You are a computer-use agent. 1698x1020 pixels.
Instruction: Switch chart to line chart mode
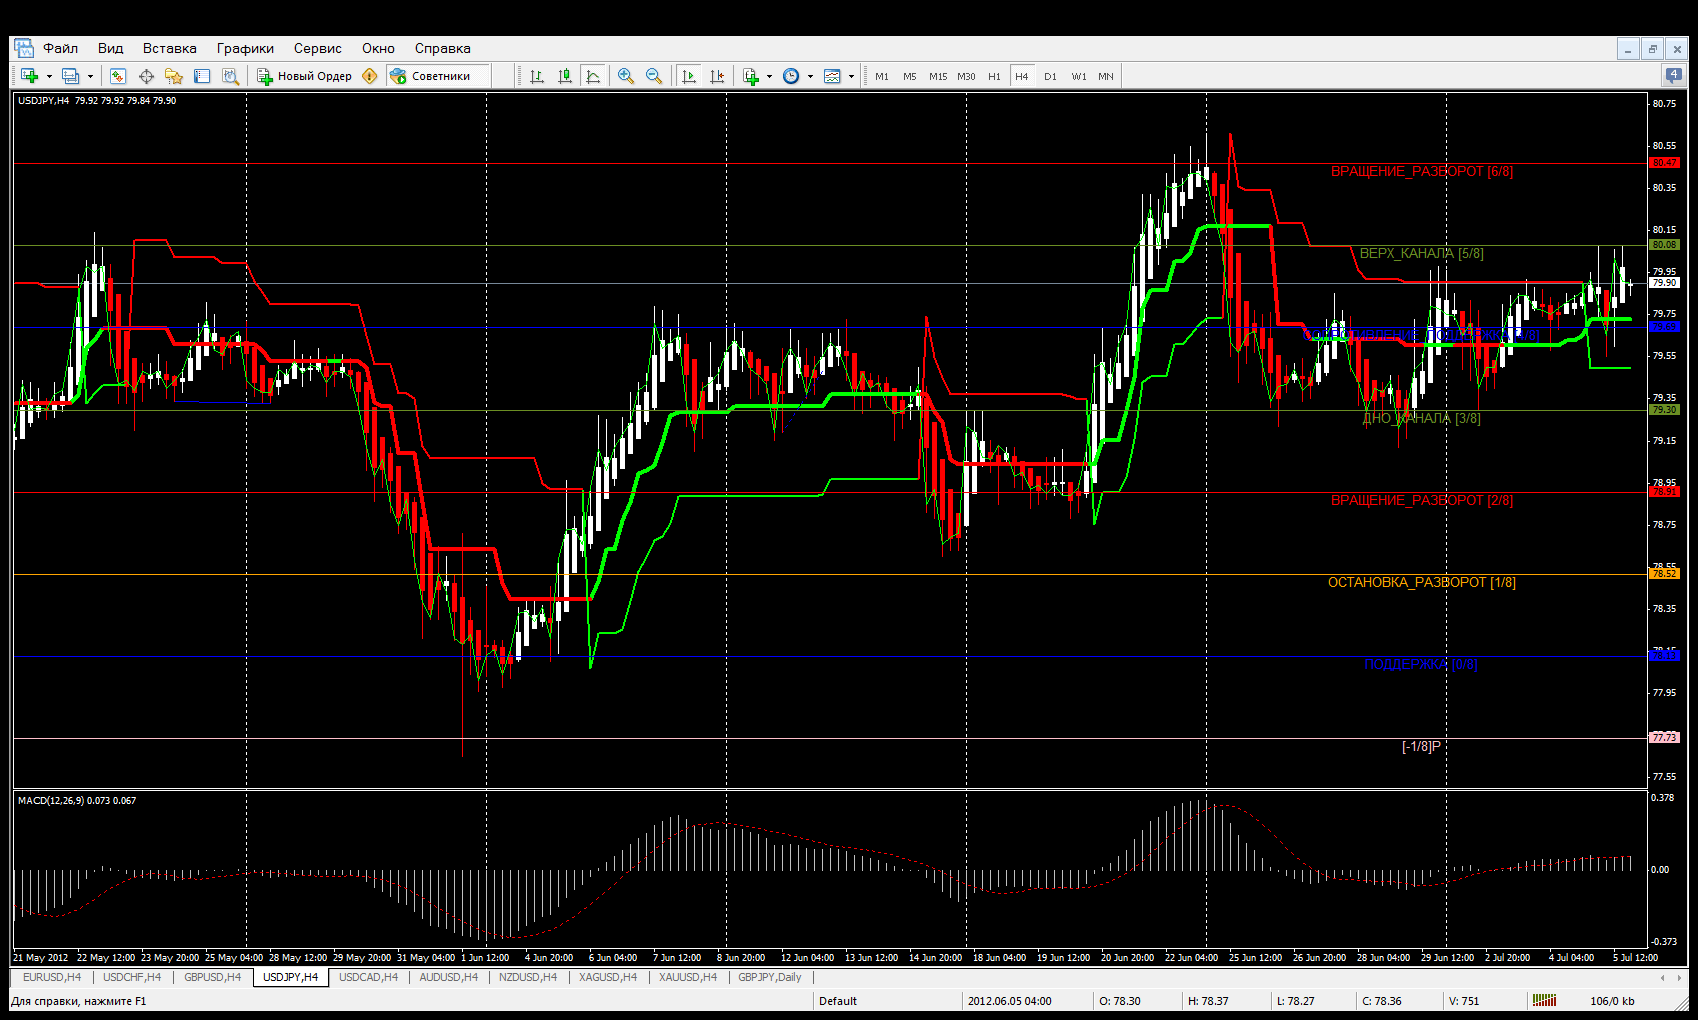pos(593,76)
